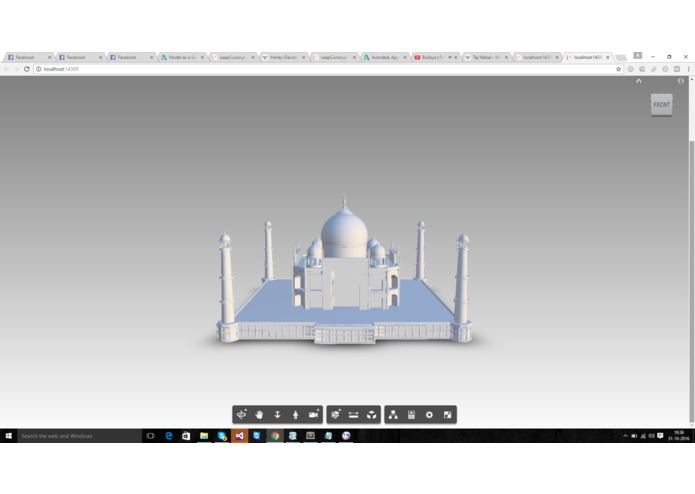
Task: Click the browser Back arrow
Action: (x=6, y=69)
